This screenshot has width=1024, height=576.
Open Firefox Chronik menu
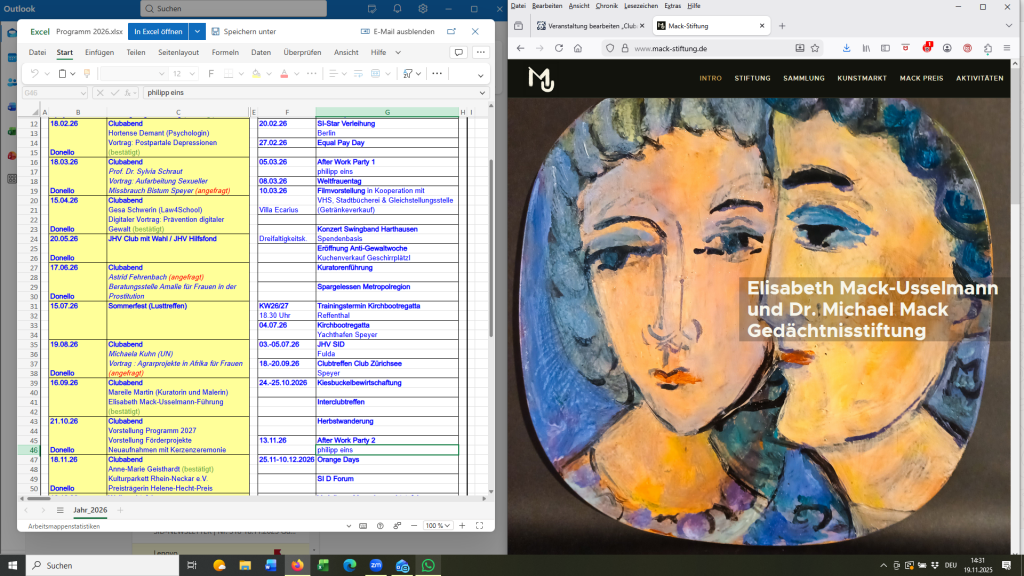pyautogui.click(x=607, y=6)
